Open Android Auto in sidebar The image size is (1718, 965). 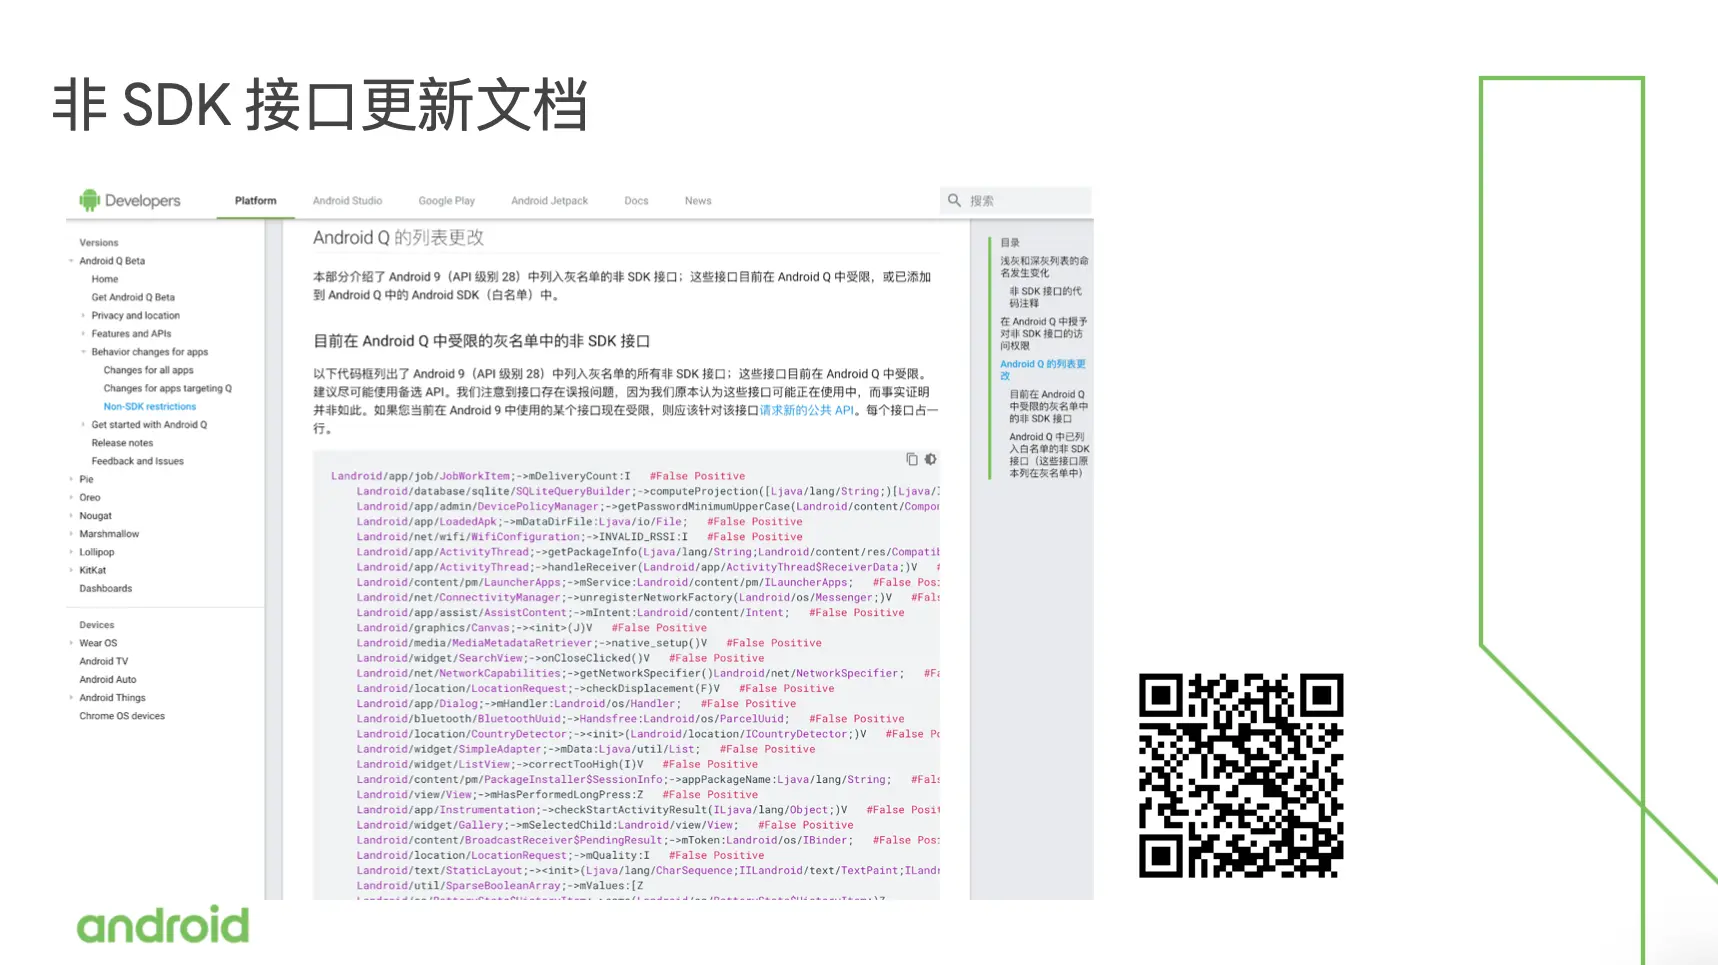pos(108,679)
